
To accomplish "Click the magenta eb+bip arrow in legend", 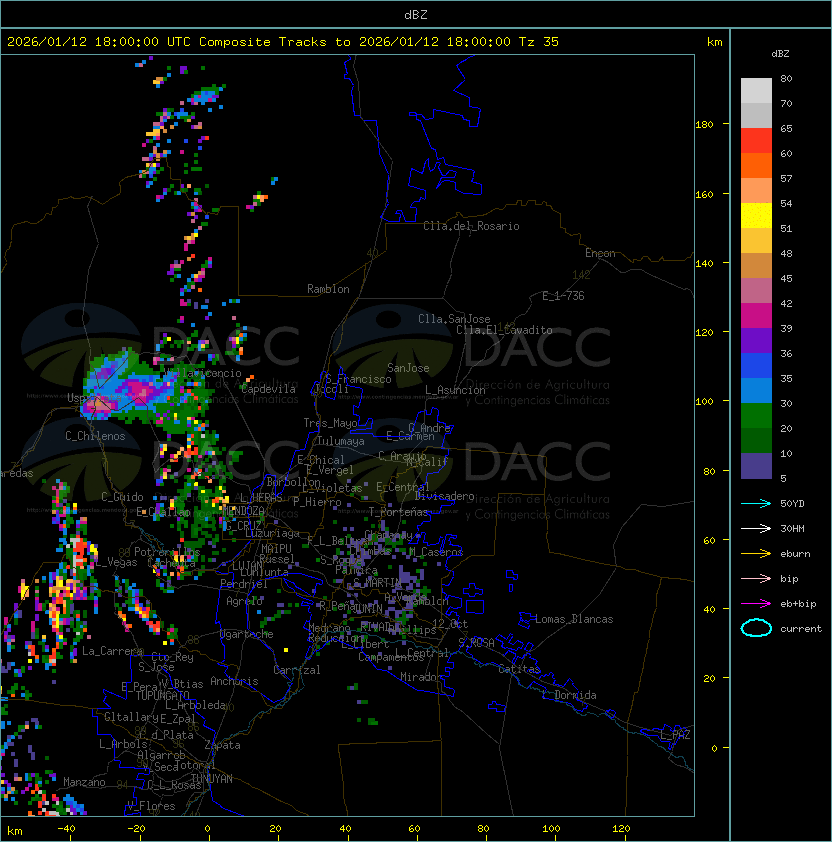I will pos(756,604).
